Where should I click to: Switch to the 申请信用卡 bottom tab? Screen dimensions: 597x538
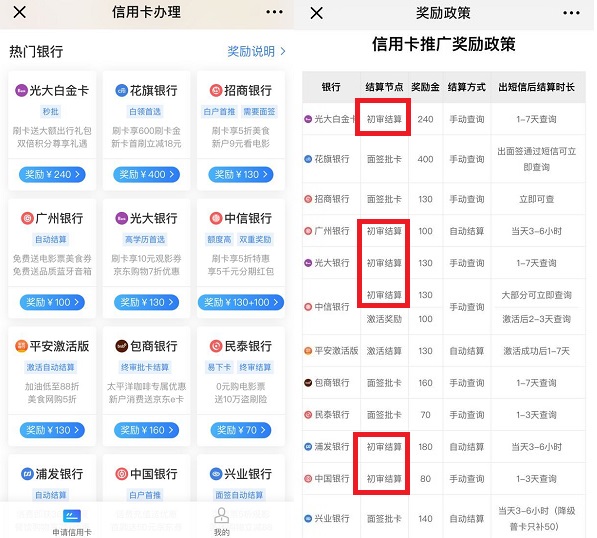pyautogui.click(x=72, y=523)
